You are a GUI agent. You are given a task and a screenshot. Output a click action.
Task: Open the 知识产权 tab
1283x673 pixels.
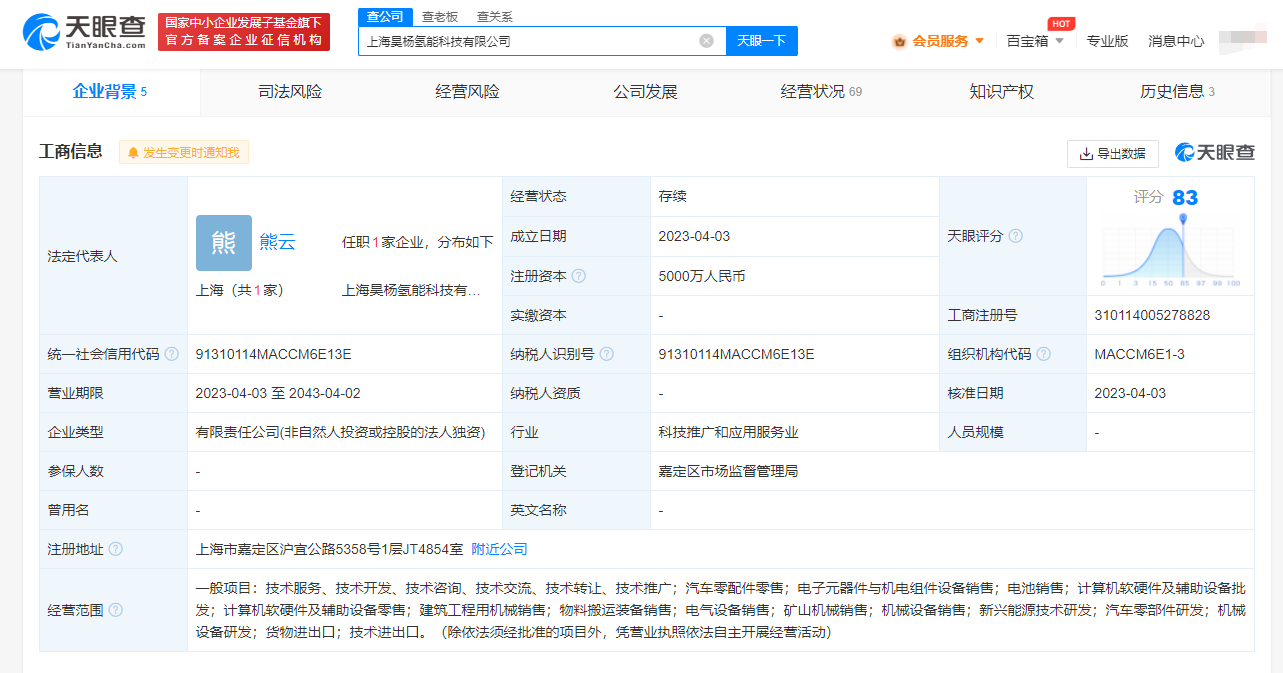(x=1001, y=92)
